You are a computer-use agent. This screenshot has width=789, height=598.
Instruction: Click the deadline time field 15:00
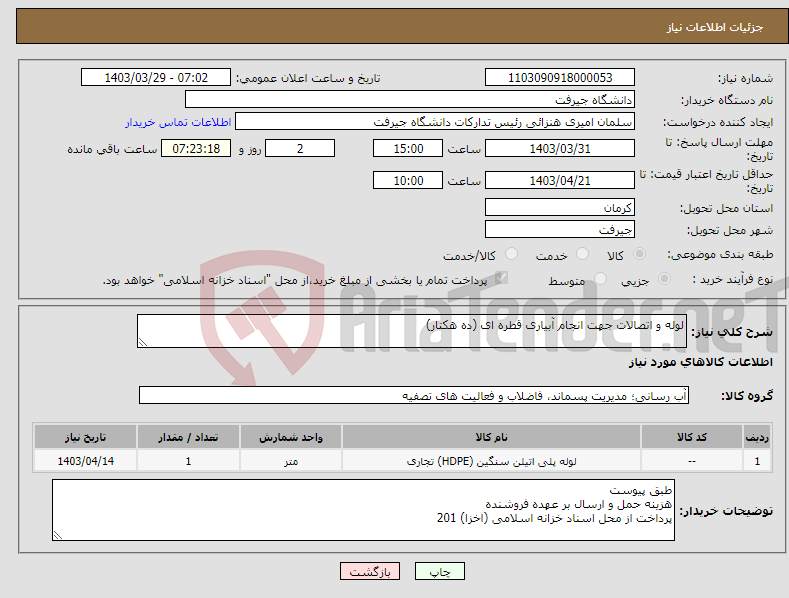pyautogui.click(x=408, y=148)
